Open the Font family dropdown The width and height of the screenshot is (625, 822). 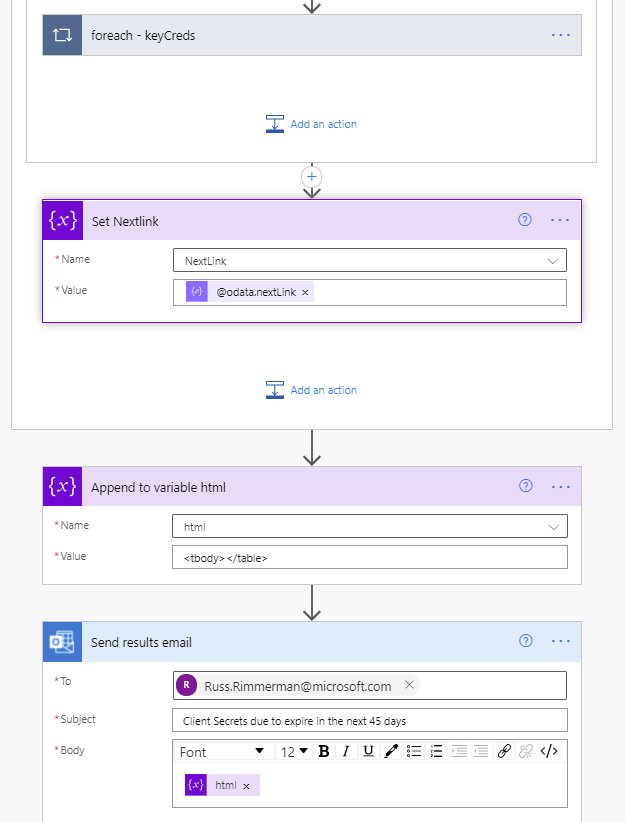point(222,751)
